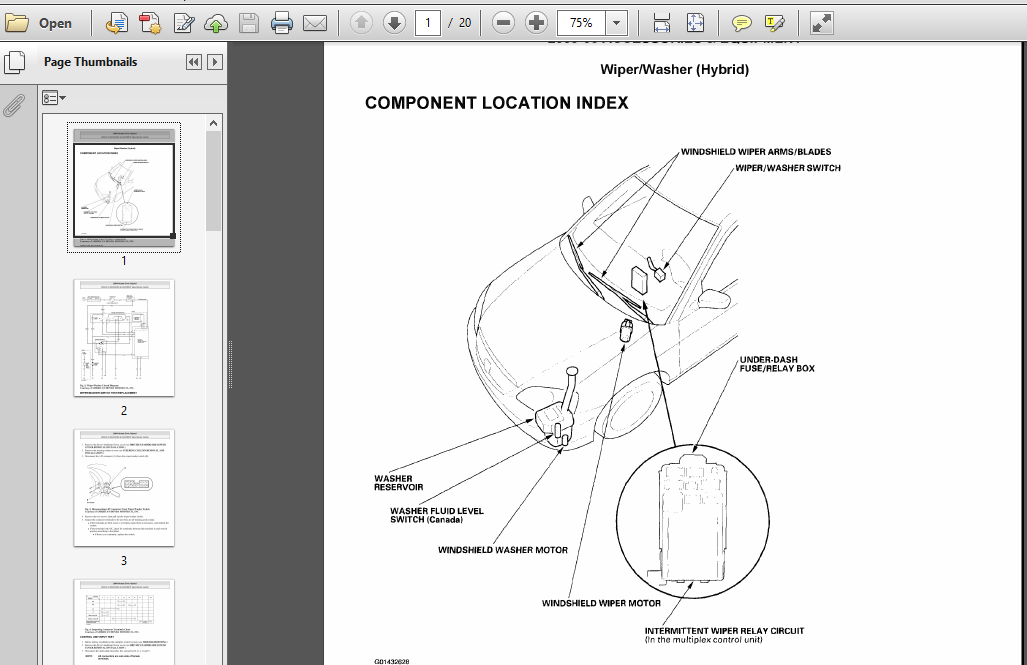This screenshot has width=1027, height=665.
Task: Collapse the thumbnails panel with double-arrow
Action: click(194, 62)
